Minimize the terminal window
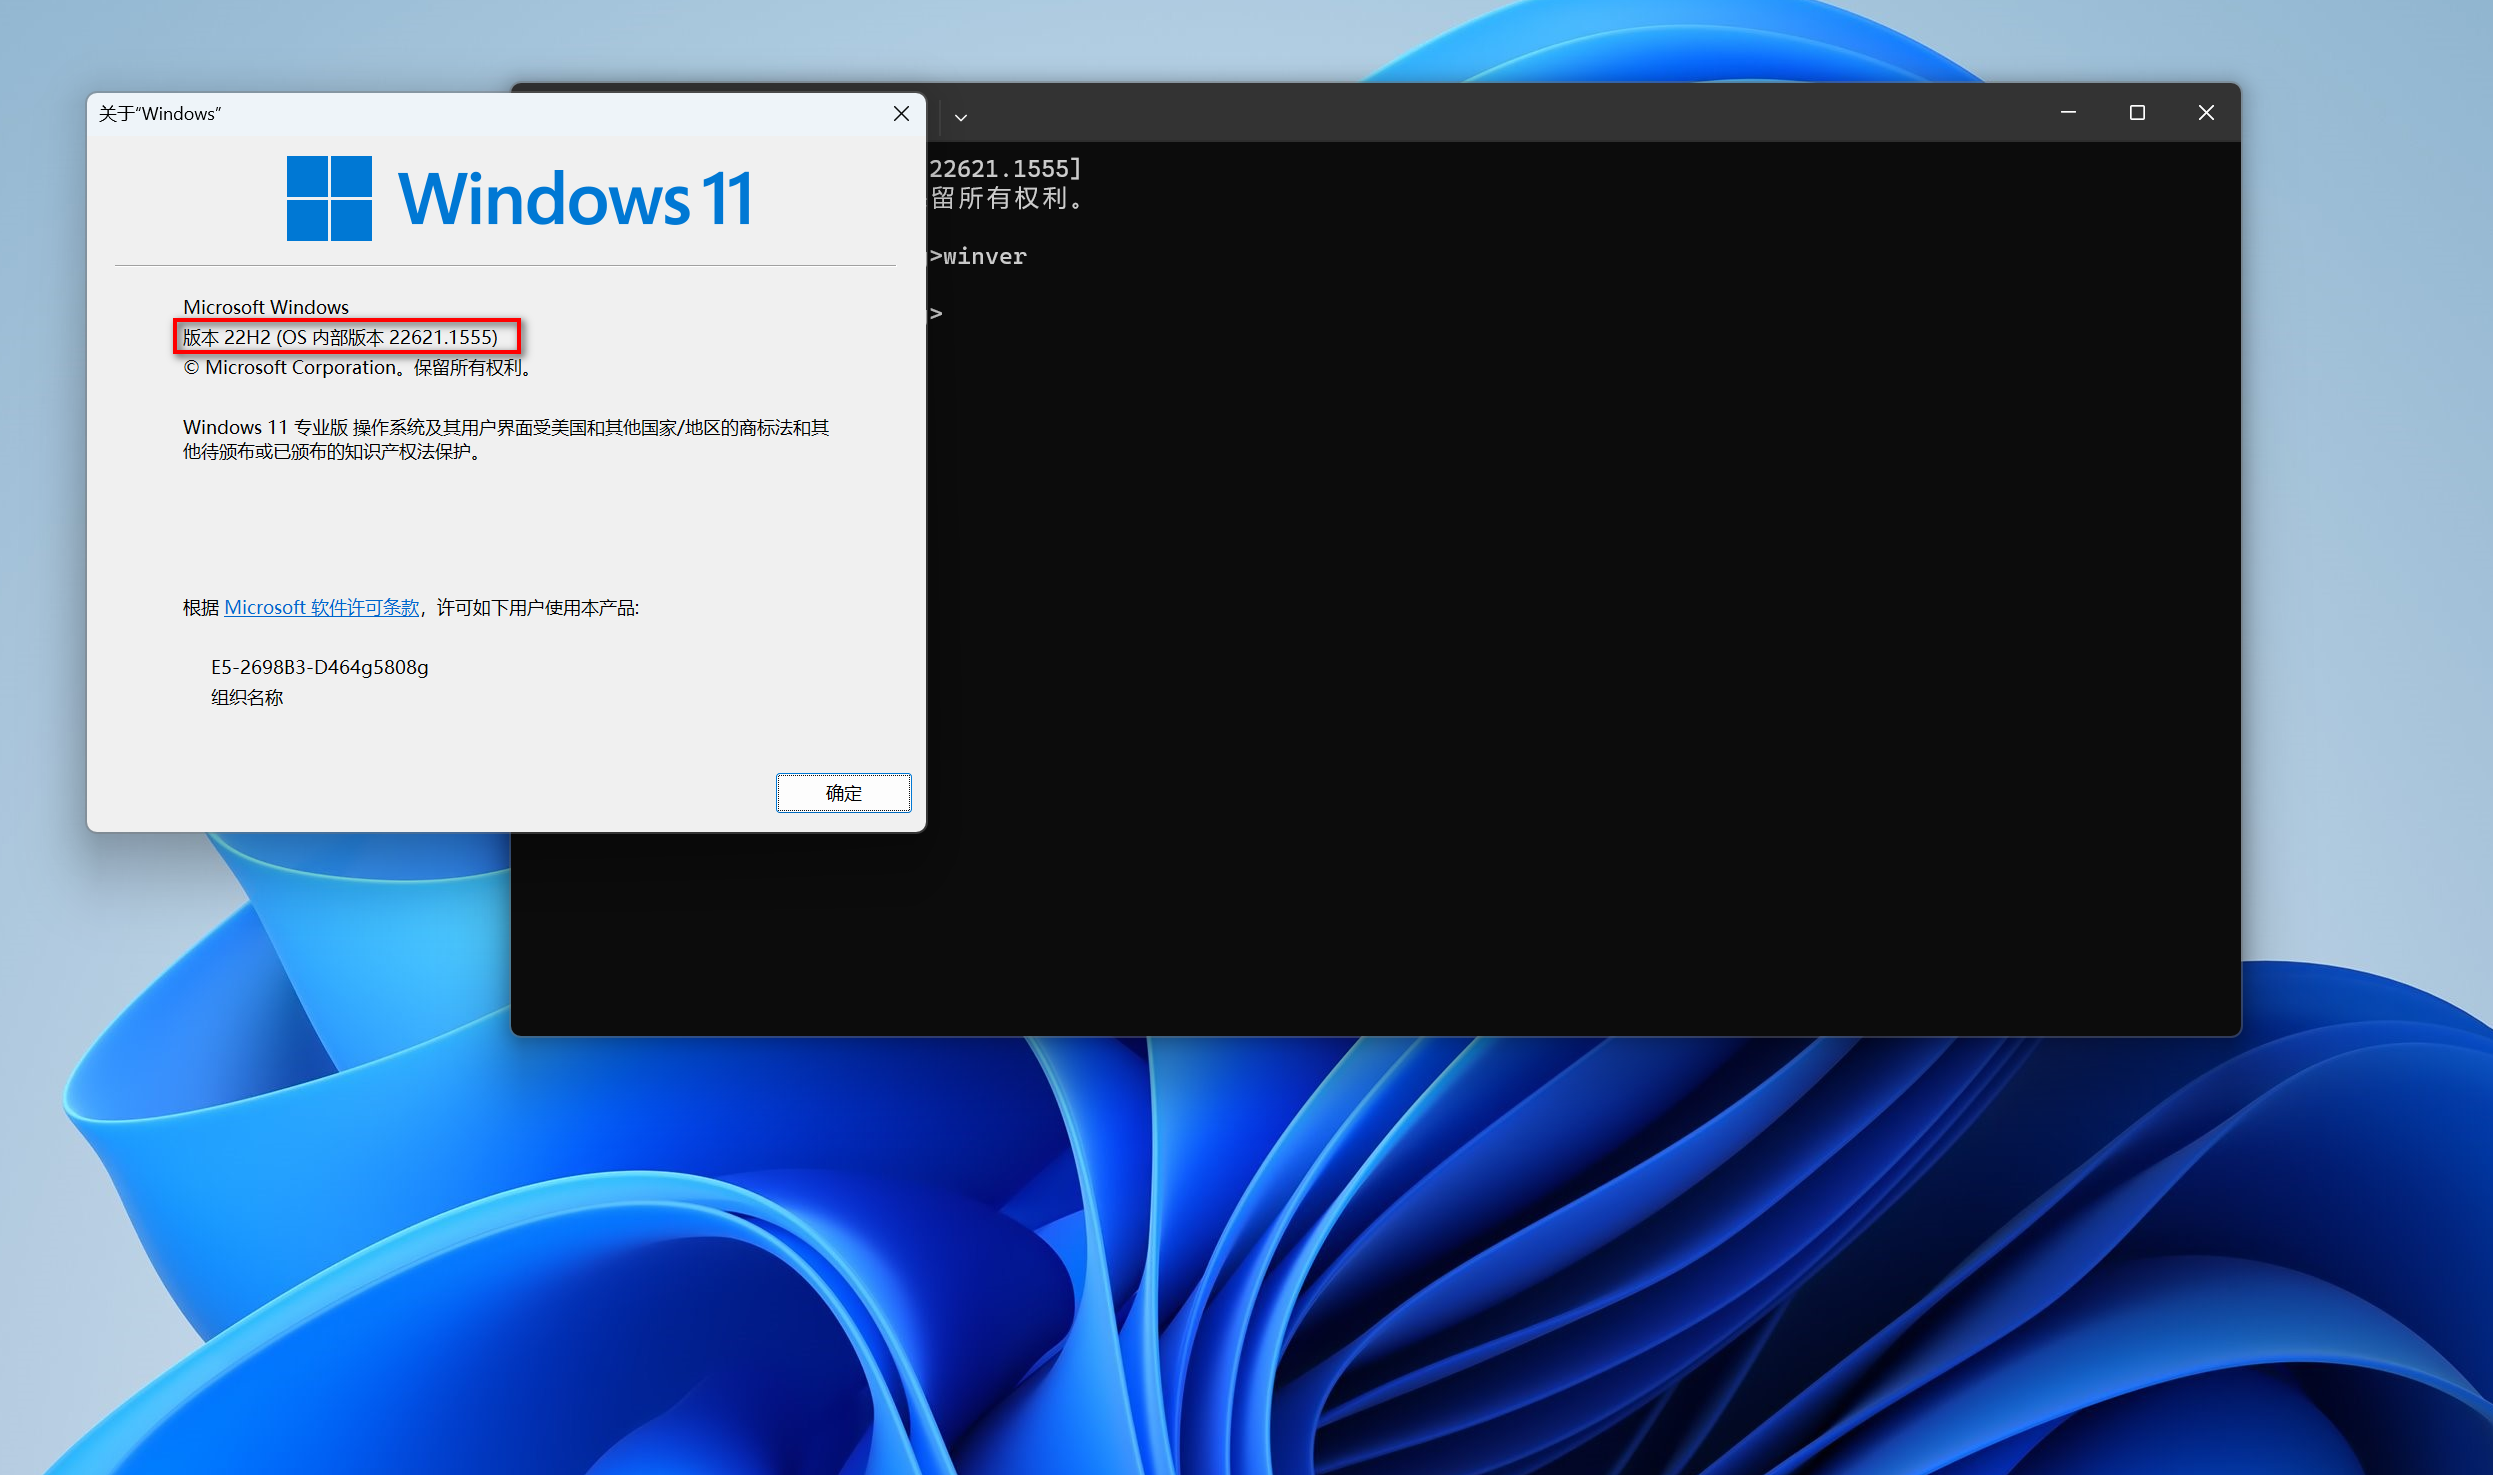2493x1475 pixels. point(2068,113)
